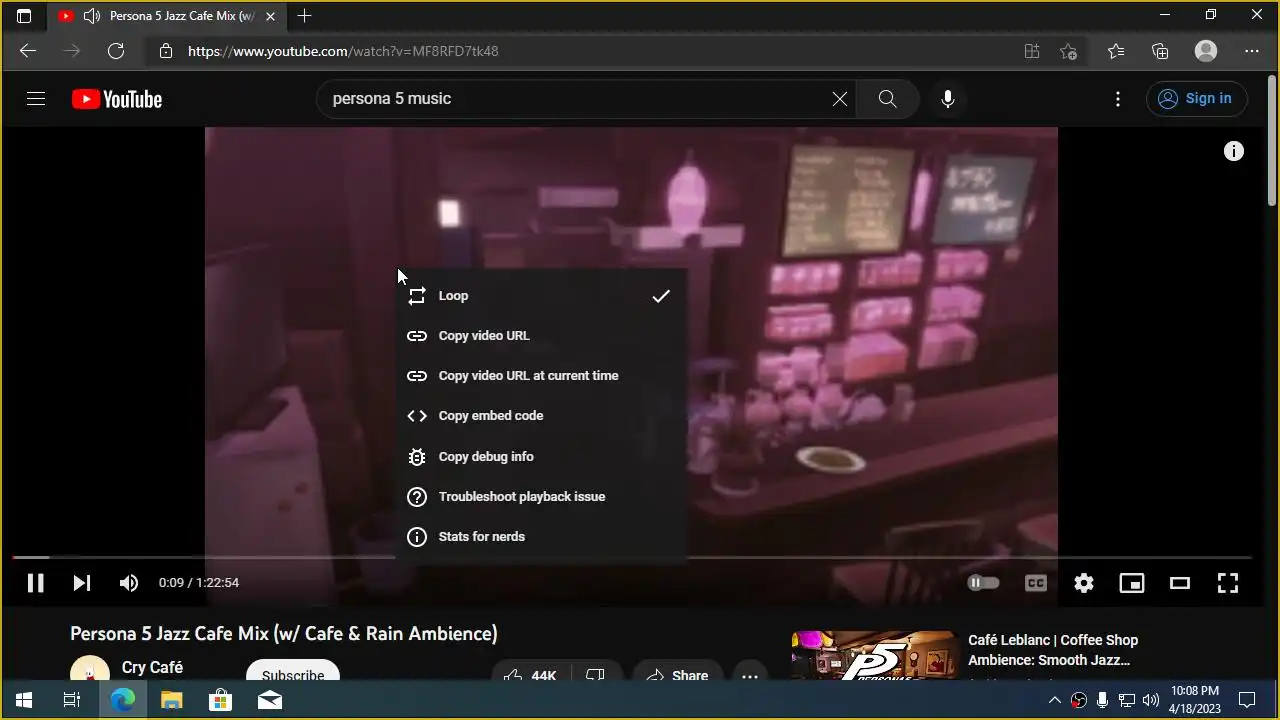Click the browser address bar URL

click(343, 51)
